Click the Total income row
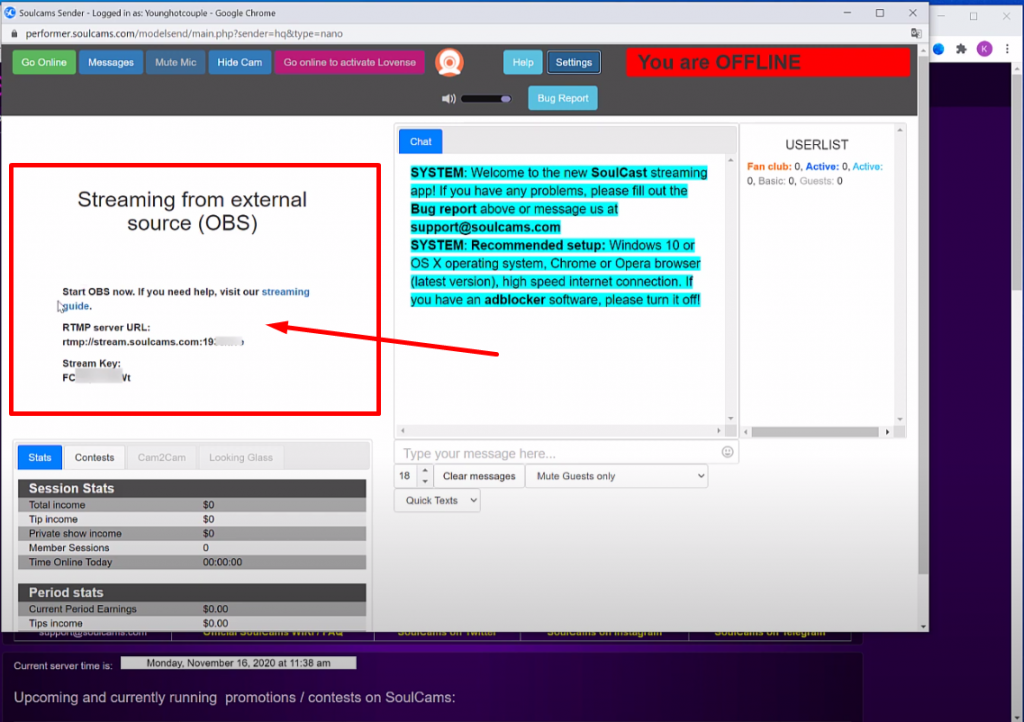This screenshot has width=1024, height=722. (x=192, y=505)
